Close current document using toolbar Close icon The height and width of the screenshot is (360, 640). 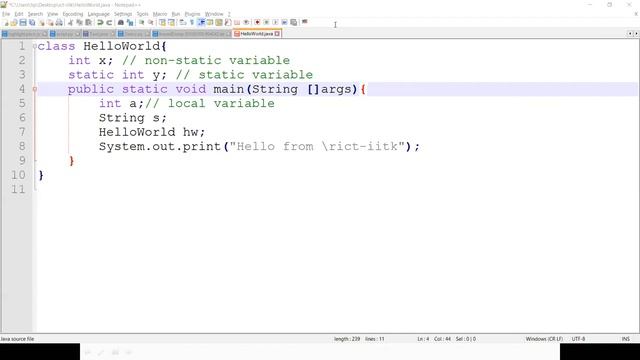pos(41,22)
